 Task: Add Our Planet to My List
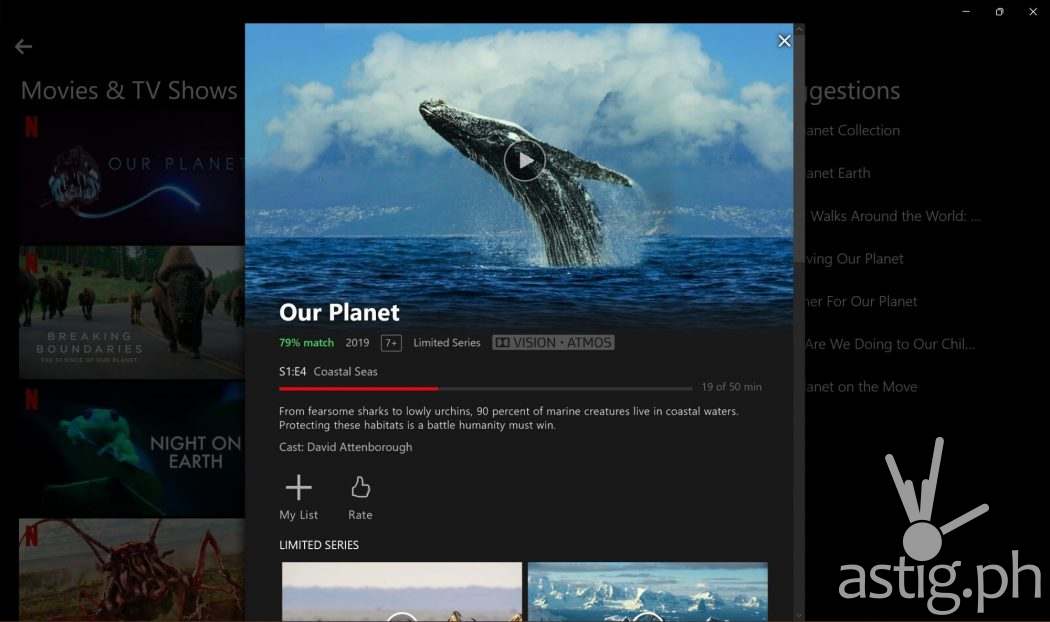[x=299, y=497]
